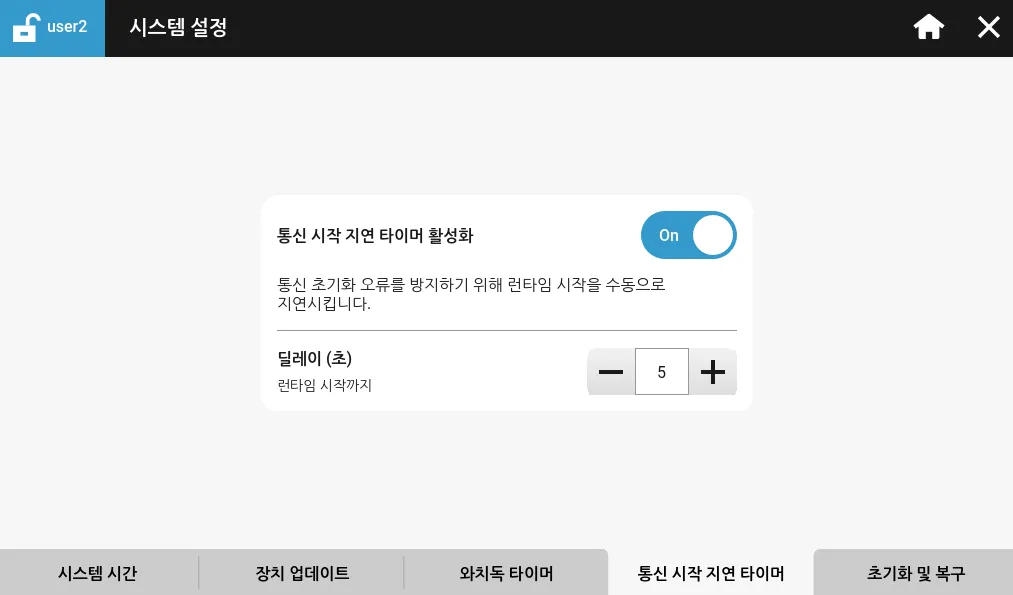Decrease the delay with the minus icon
The height and width of the screenshot is (595, 1013).
coord(611,373)
